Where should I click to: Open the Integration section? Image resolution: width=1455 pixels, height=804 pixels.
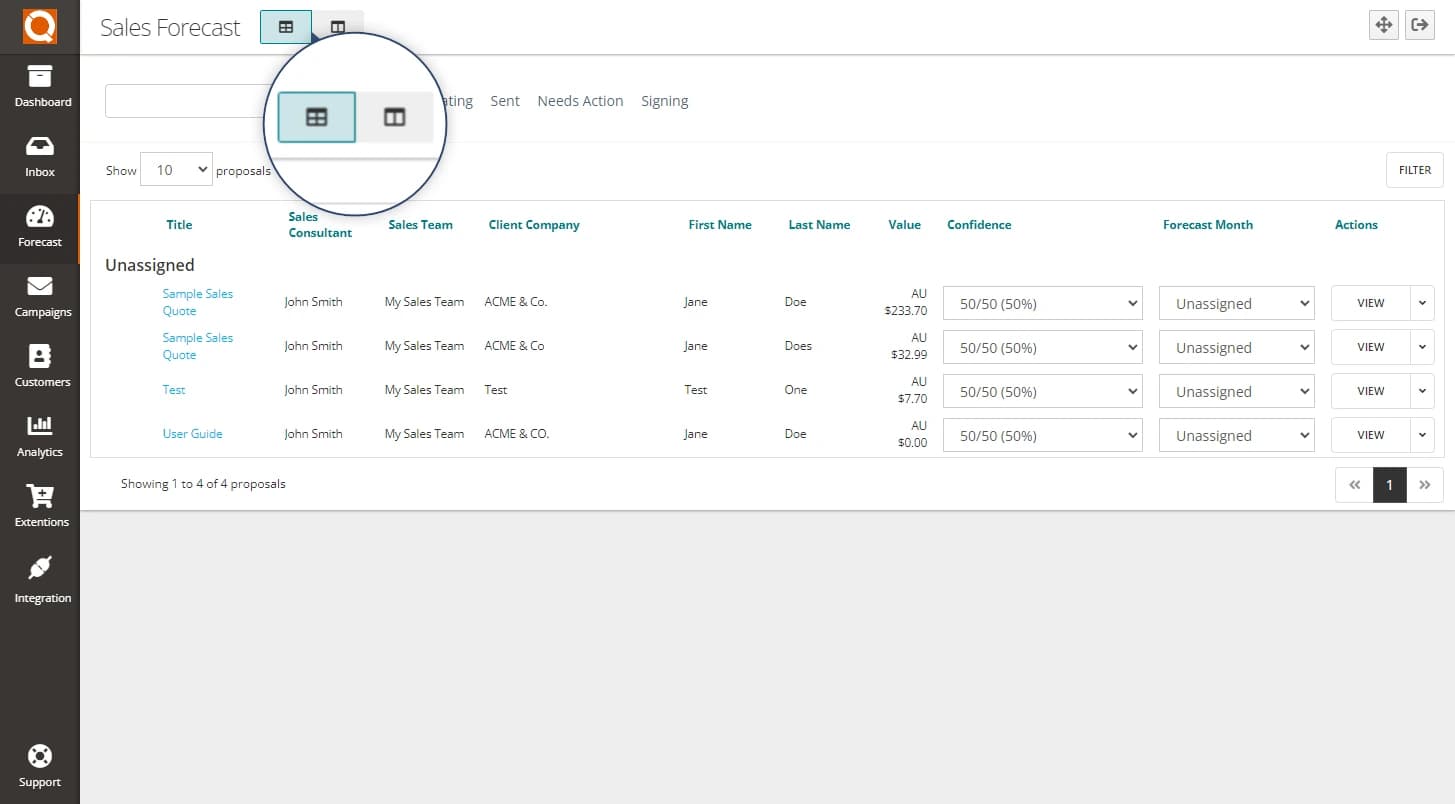pyautogui.click(x=40, y=580)
